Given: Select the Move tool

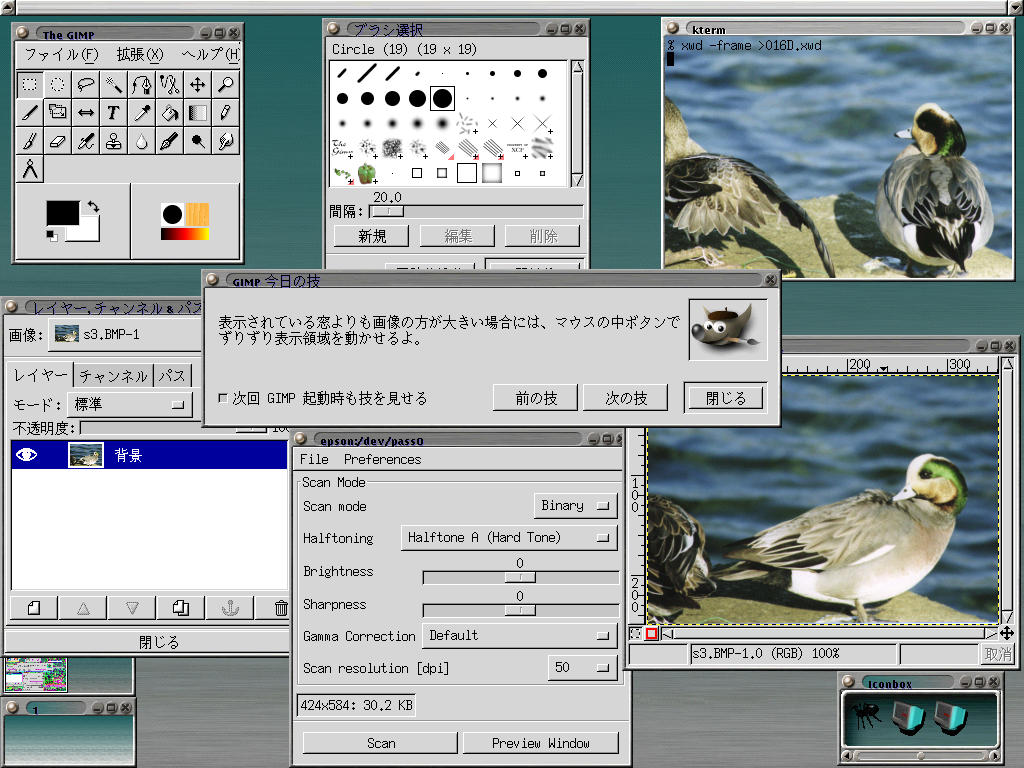Looking at the screenshot, I should pyautogui.click(x=198, y=84).
